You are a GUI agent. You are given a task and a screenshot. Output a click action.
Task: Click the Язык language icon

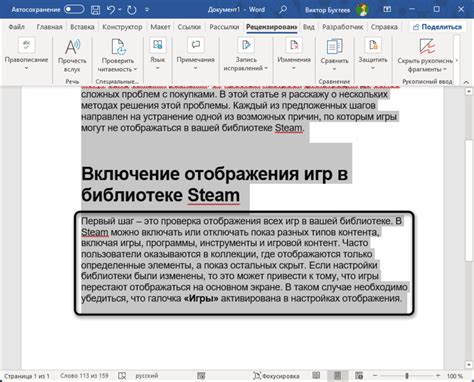pyautogui.click(x=157, y=45)
